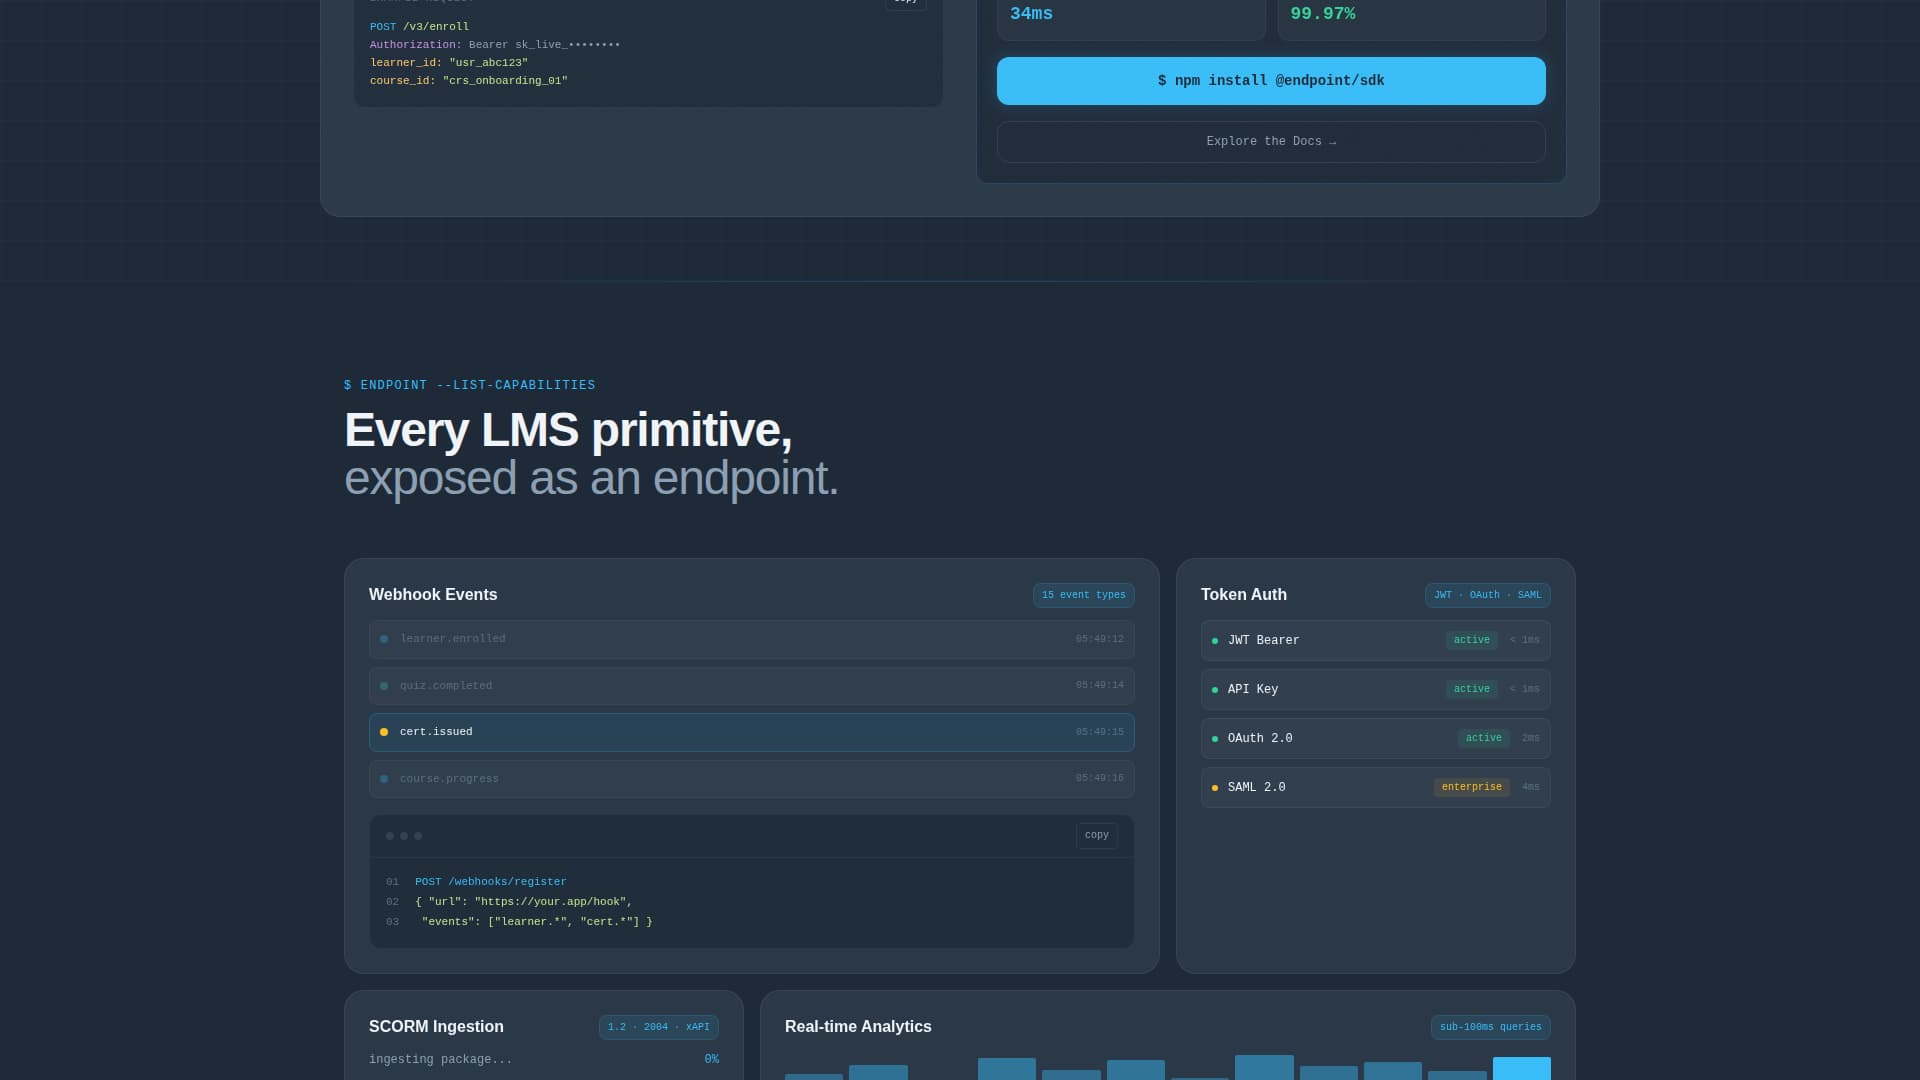Select the course.progress webhook event row
The width and height of the screenshot is (1920, 1080).
pos(751,779)
